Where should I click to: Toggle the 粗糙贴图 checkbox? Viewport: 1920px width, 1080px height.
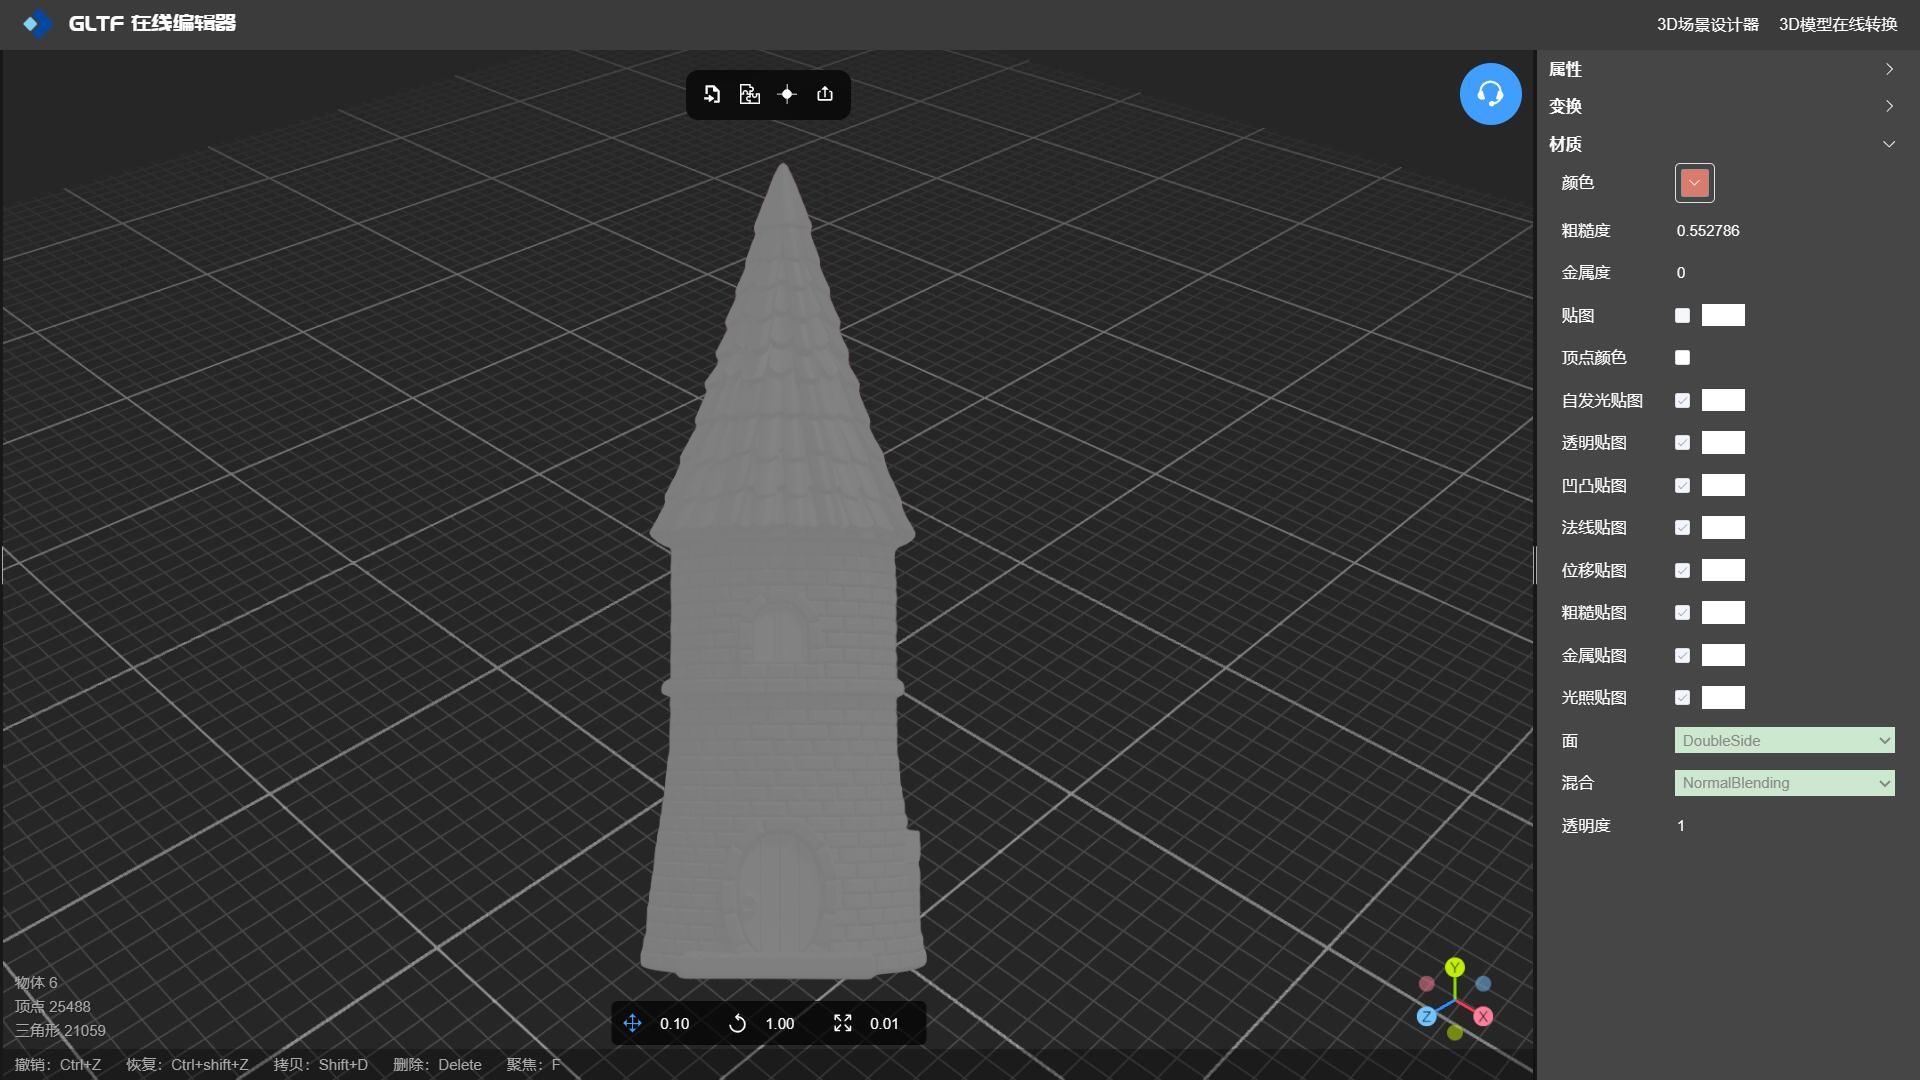tap(1682, 612)
